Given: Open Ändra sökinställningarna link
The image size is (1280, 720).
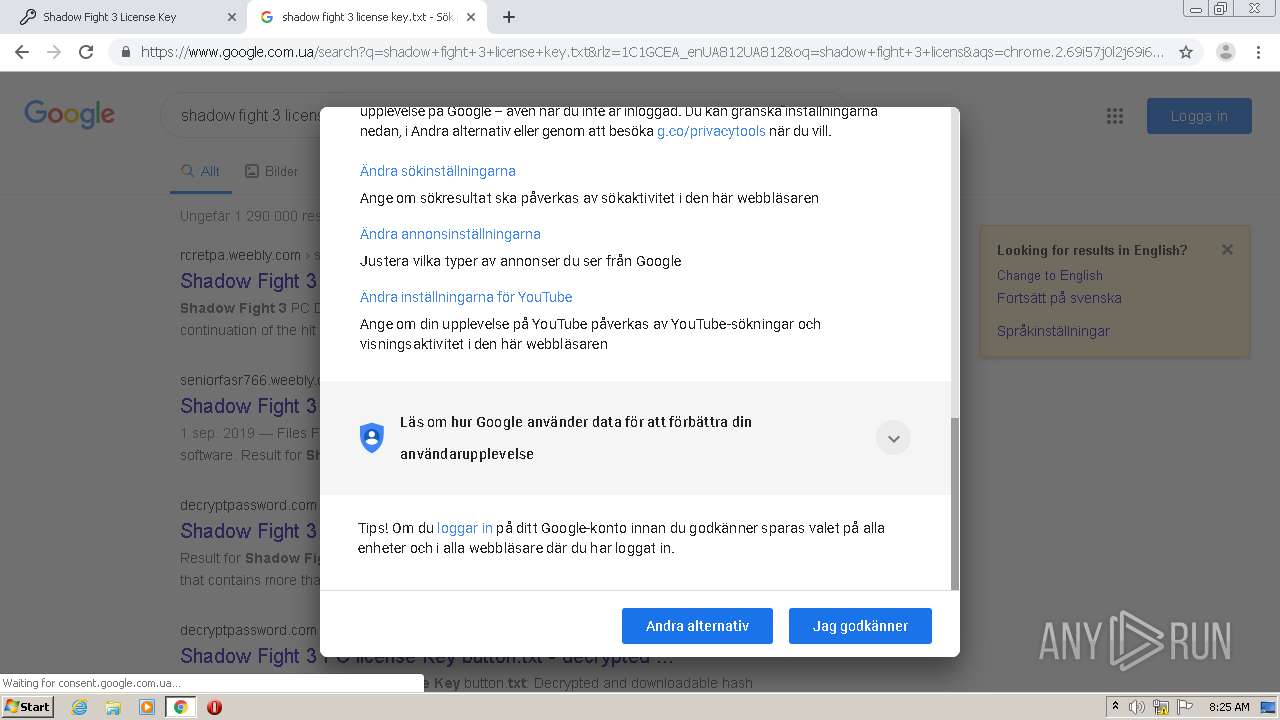Looking at the screenshot, I should 438,171.
